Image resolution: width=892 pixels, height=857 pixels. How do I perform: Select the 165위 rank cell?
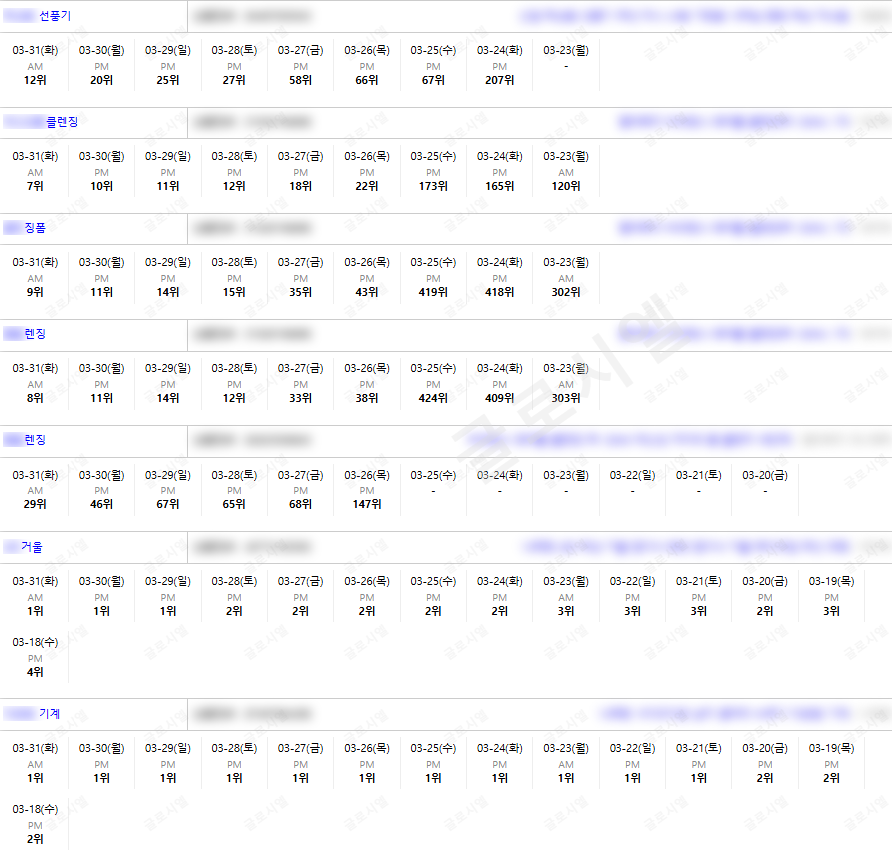[x=499, y=186]
